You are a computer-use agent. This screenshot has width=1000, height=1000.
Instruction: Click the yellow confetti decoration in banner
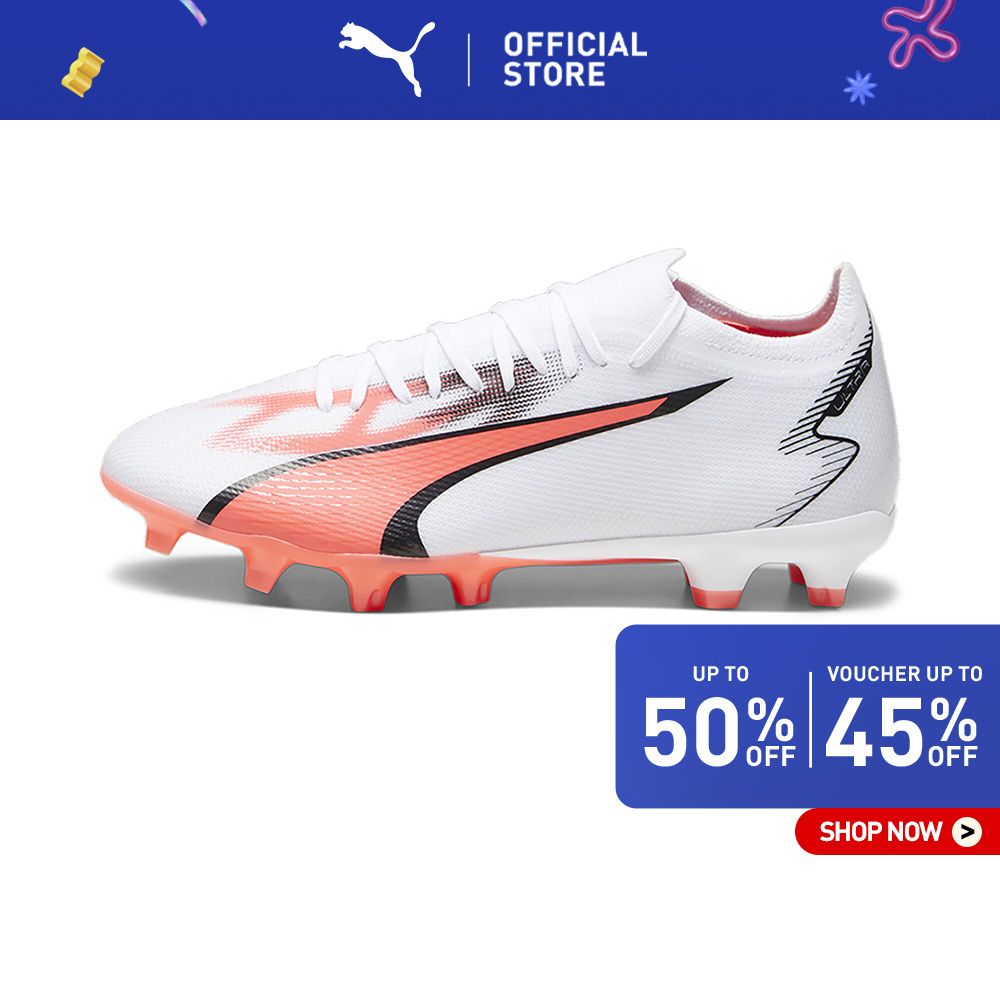pyautogui.click(x=83, y=72)
